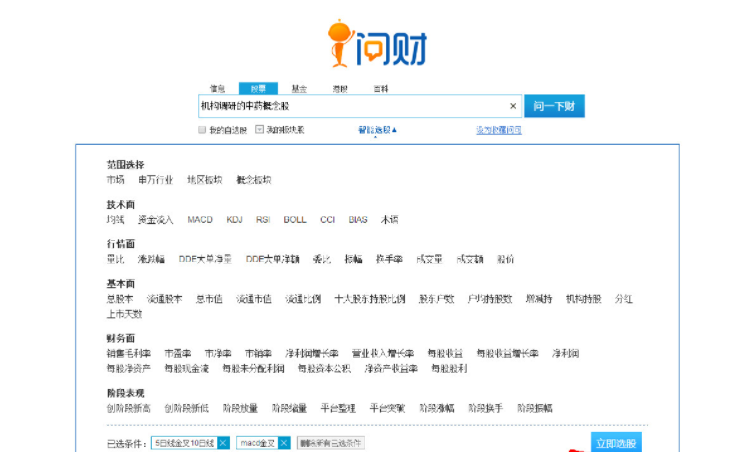Clear the search box with X icon
This screenshot has width=756, height=452.
point(513,106)
